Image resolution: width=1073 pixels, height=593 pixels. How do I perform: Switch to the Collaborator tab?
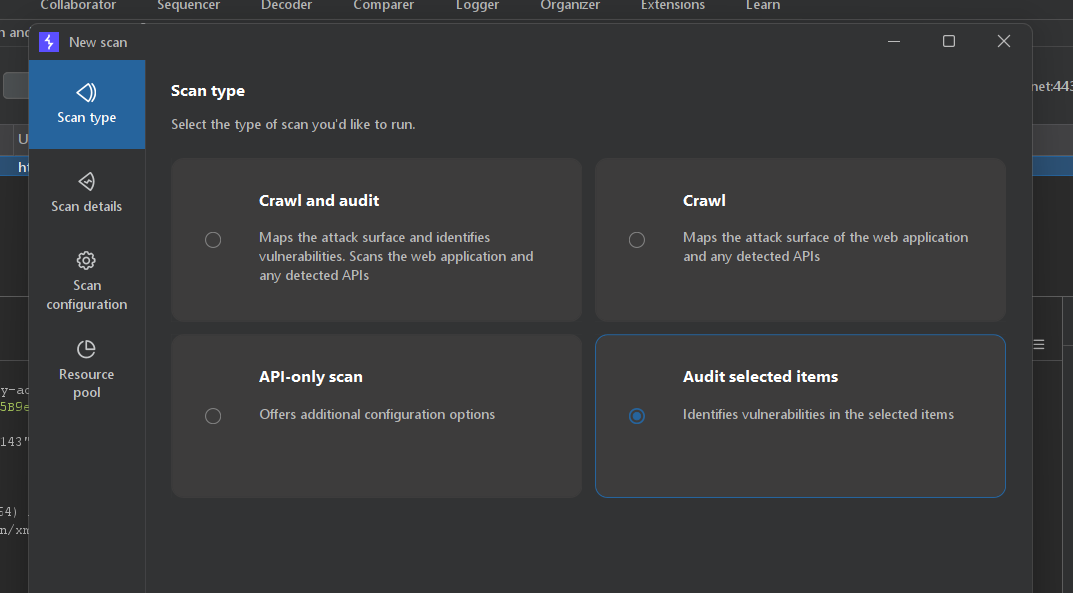pyautogui.click(x=78, y=6)
